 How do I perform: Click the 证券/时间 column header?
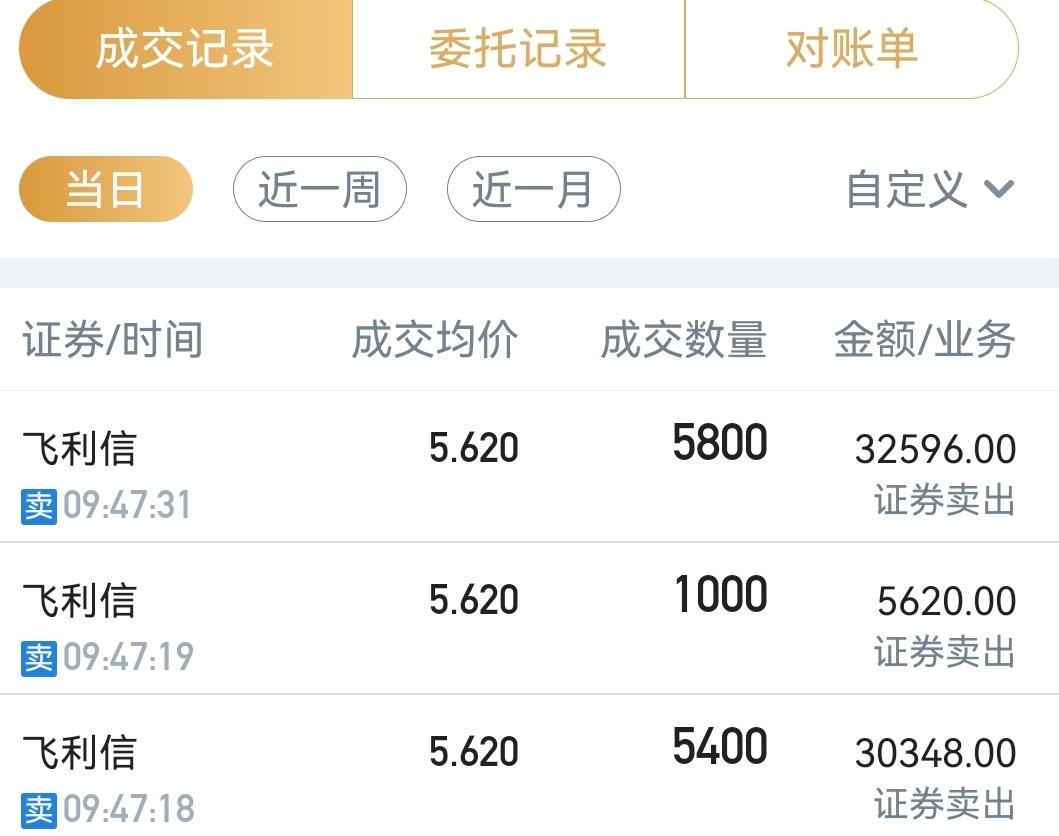pyautogui.click(x=113, y=339)
